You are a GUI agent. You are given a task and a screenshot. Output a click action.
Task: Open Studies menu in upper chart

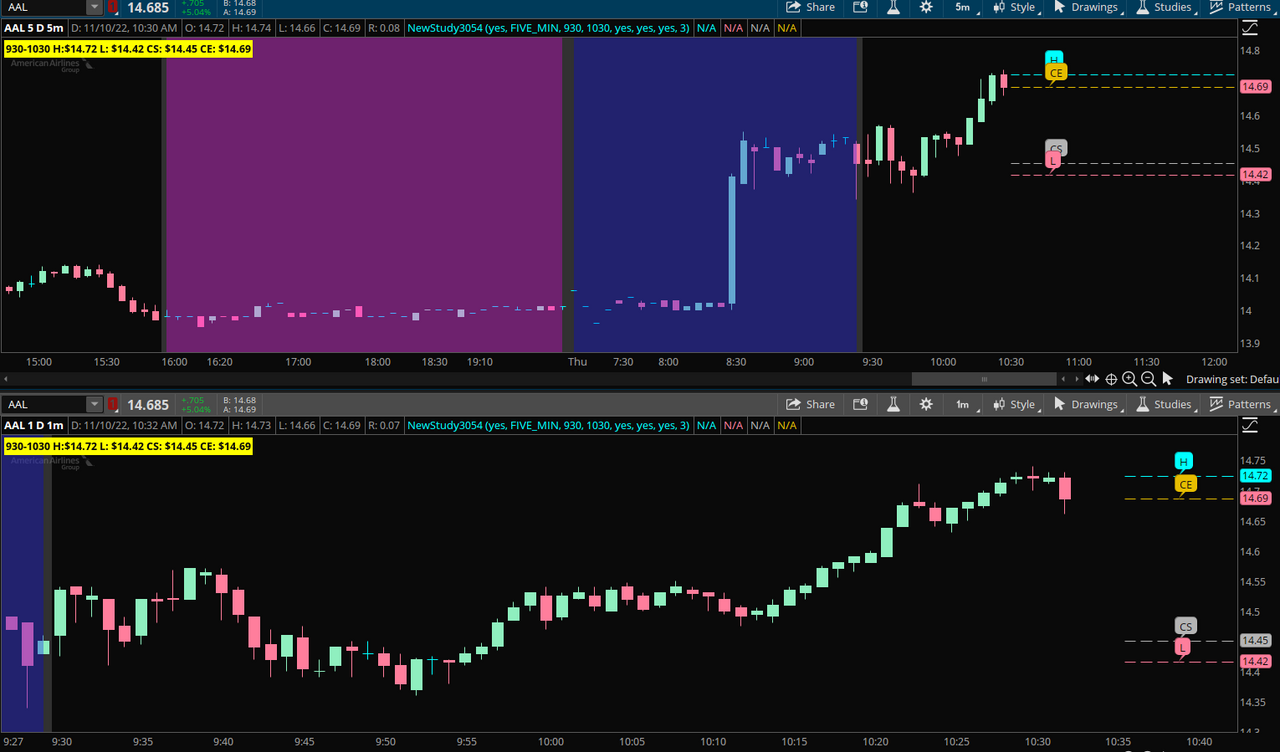(x=1164, y=7)
